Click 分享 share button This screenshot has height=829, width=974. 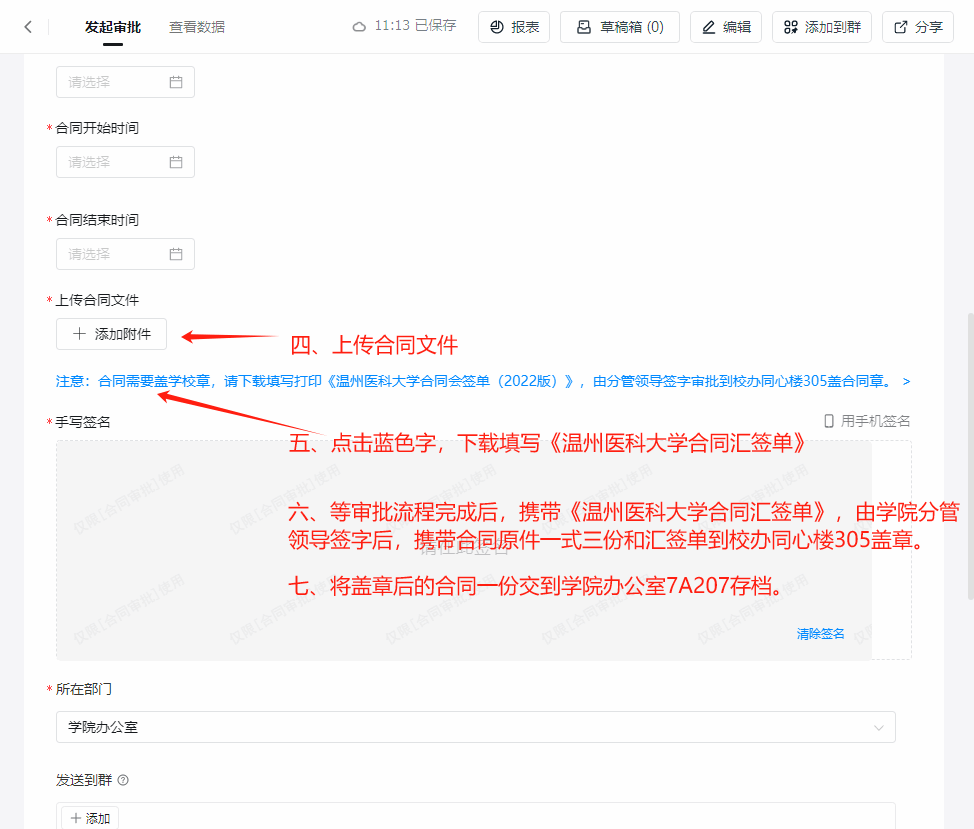pos(918,27)
